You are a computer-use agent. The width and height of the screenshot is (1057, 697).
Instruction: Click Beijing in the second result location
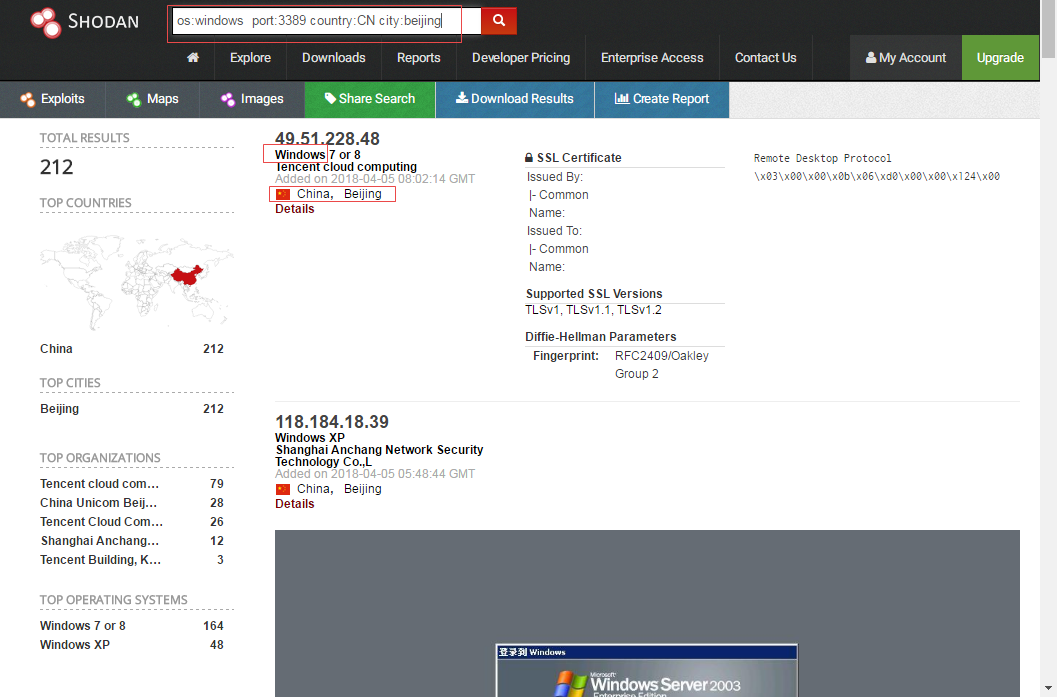coord(363,489)
